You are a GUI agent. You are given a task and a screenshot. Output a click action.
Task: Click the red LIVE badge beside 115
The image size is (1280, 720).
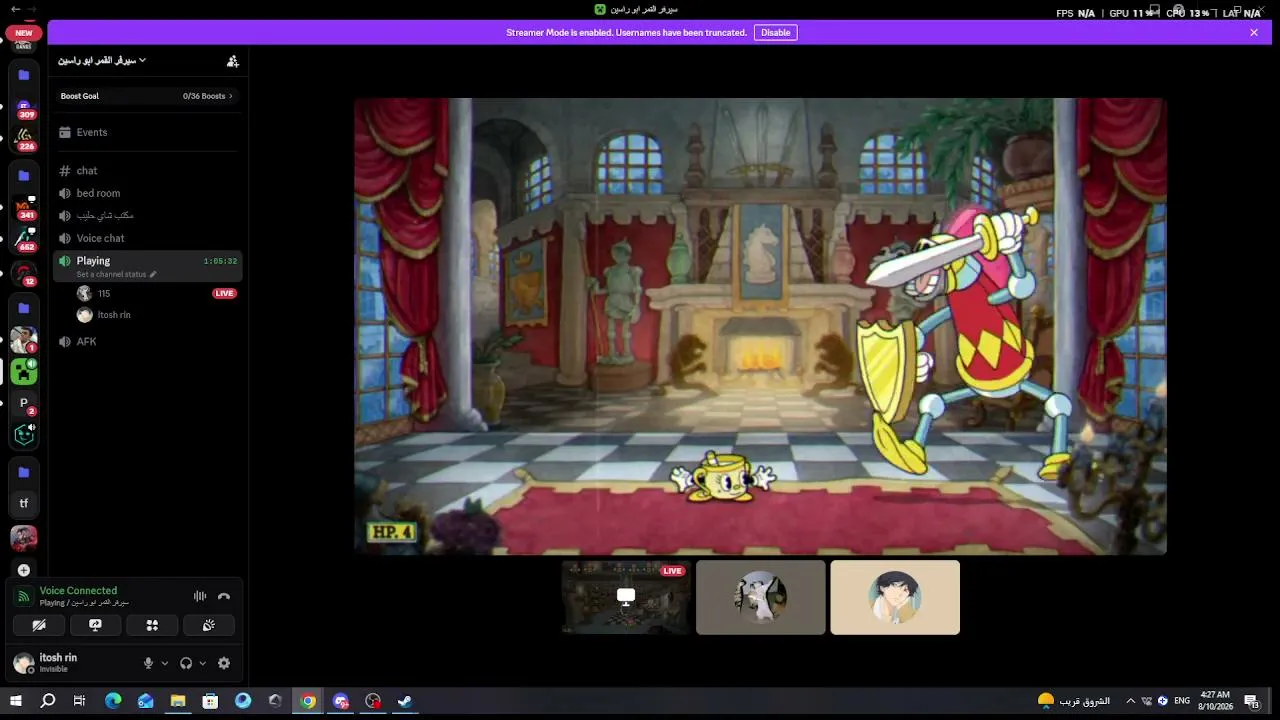click(x=224, y=293)
